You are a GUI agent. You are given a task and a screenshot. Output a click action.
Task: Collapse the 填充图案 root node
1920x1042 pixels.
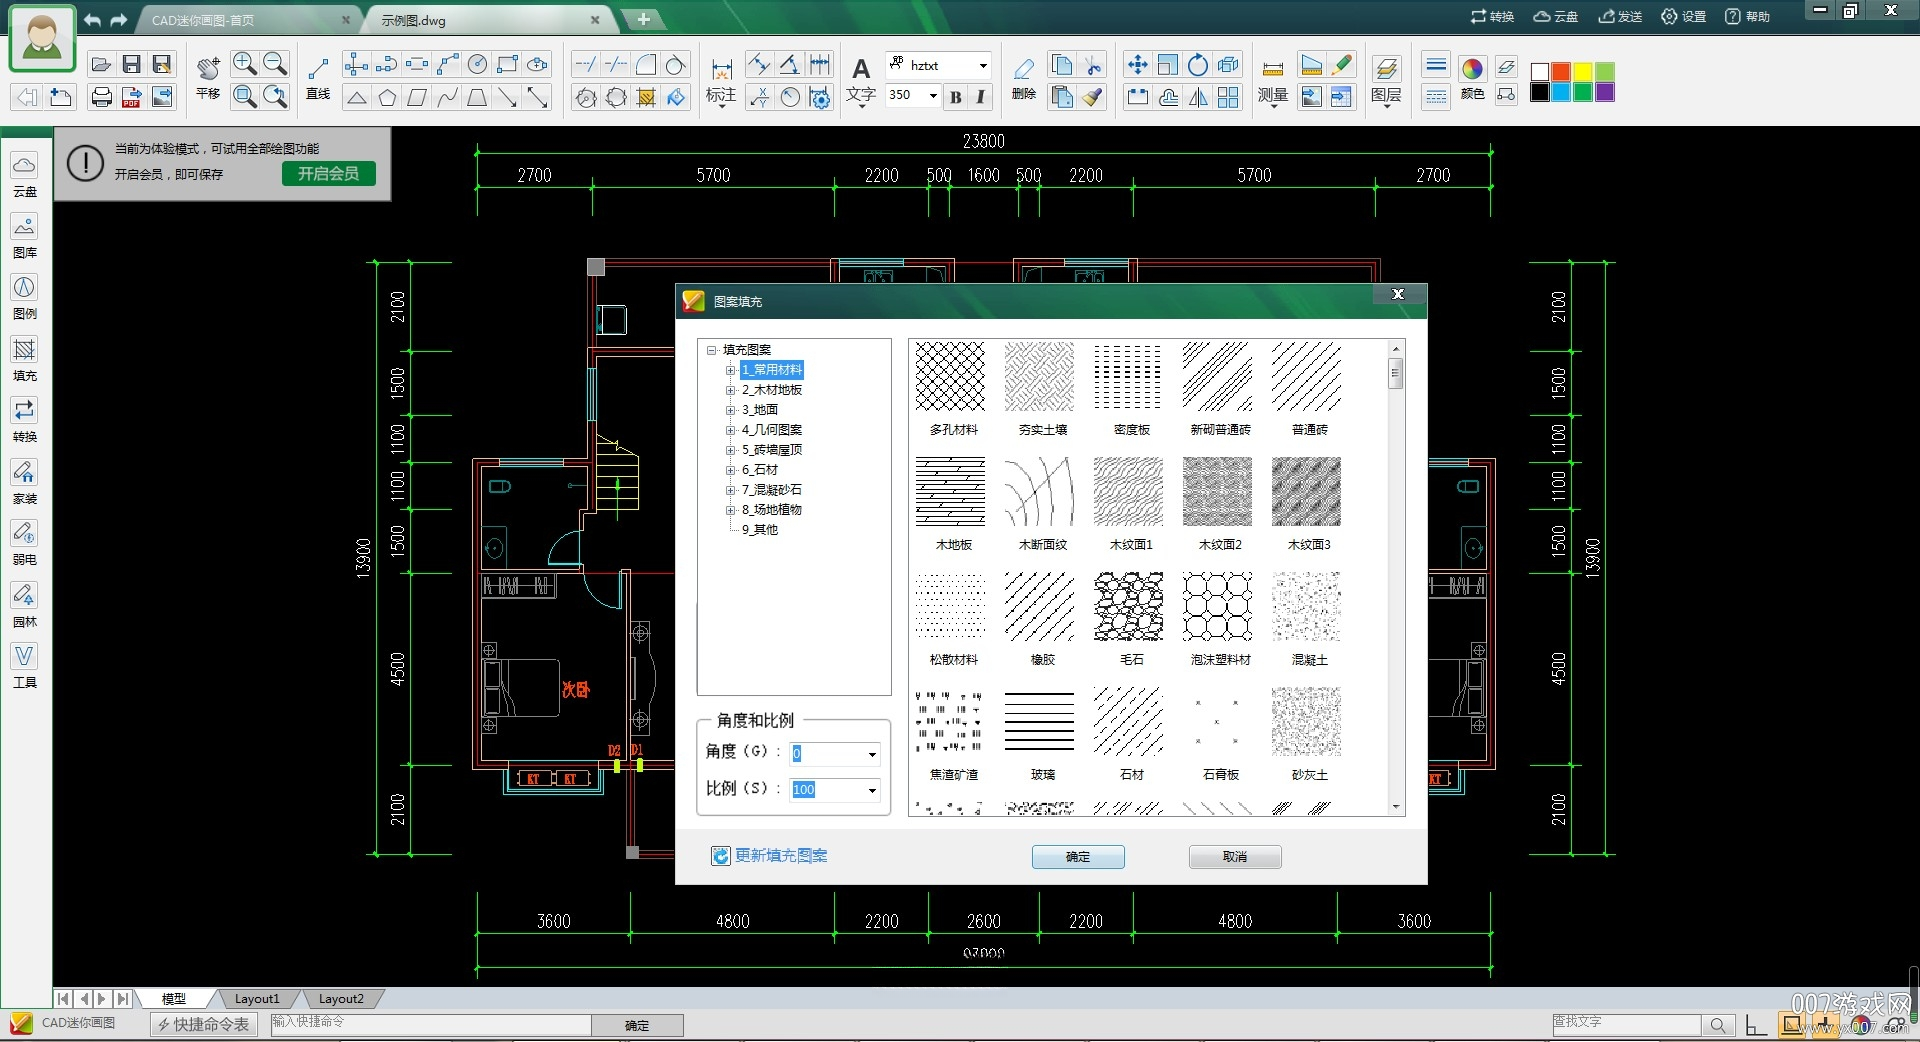click(711, 350)
